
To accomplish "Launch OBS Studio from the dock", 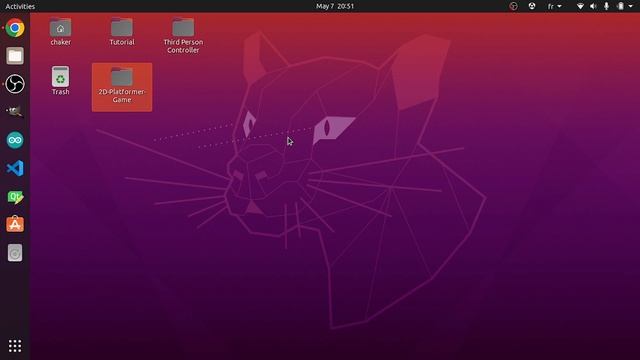I will (x=15, y=84).
